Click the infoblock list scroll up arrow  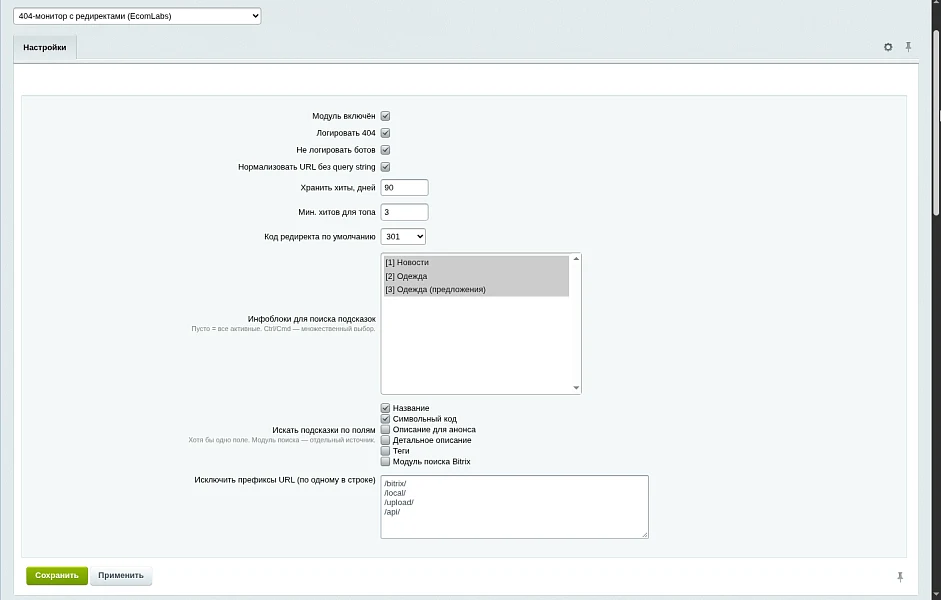tap(576, 259)
